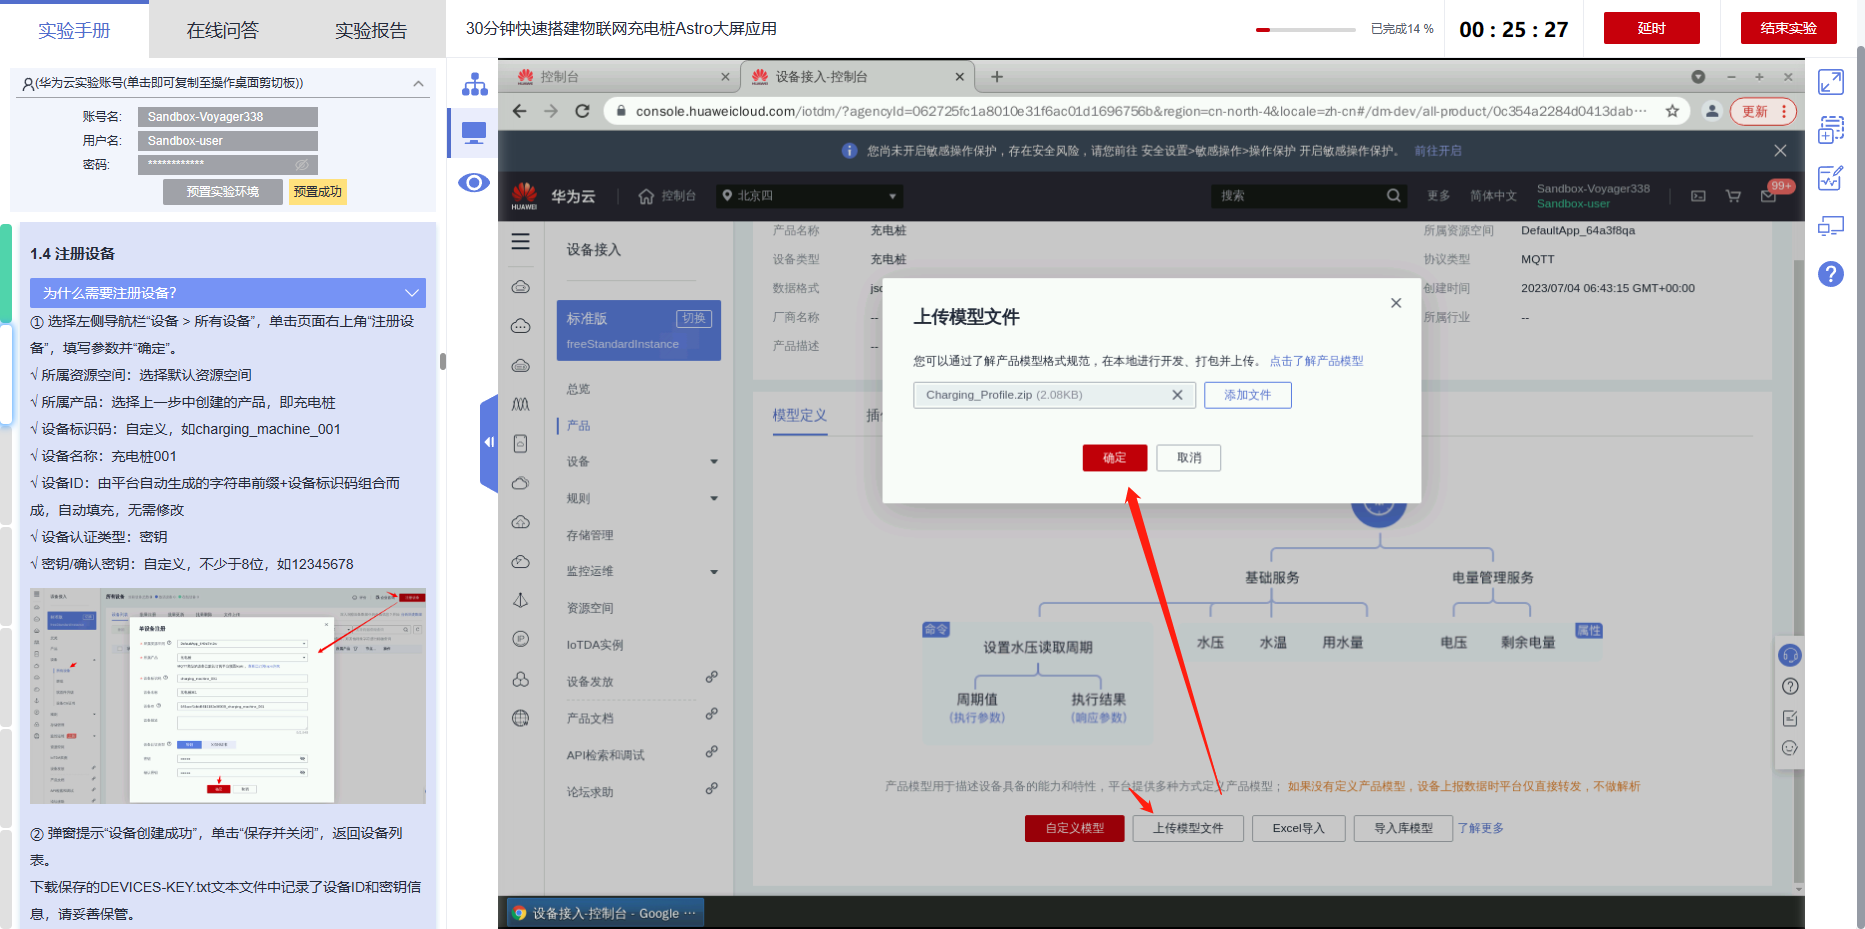The height and width of the screenshot is (929, 1865).
Task: Collapse the Huawei Cloud lab account panel
Action: [418, 83]
